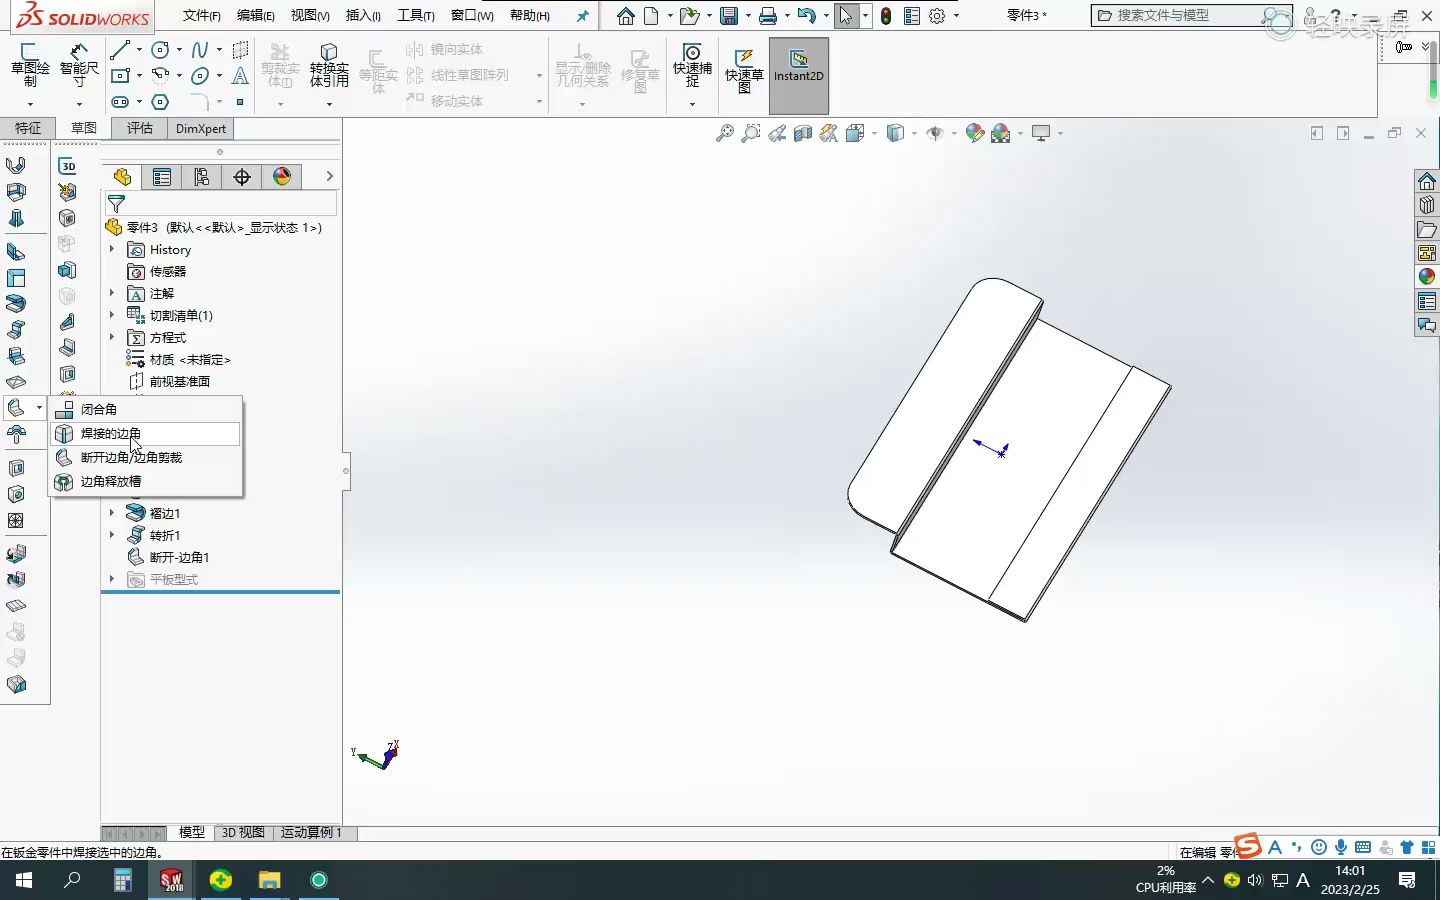Toggle the Hide/Show Items eye icon
This screenshot has width=1440, height=900.
935,133
